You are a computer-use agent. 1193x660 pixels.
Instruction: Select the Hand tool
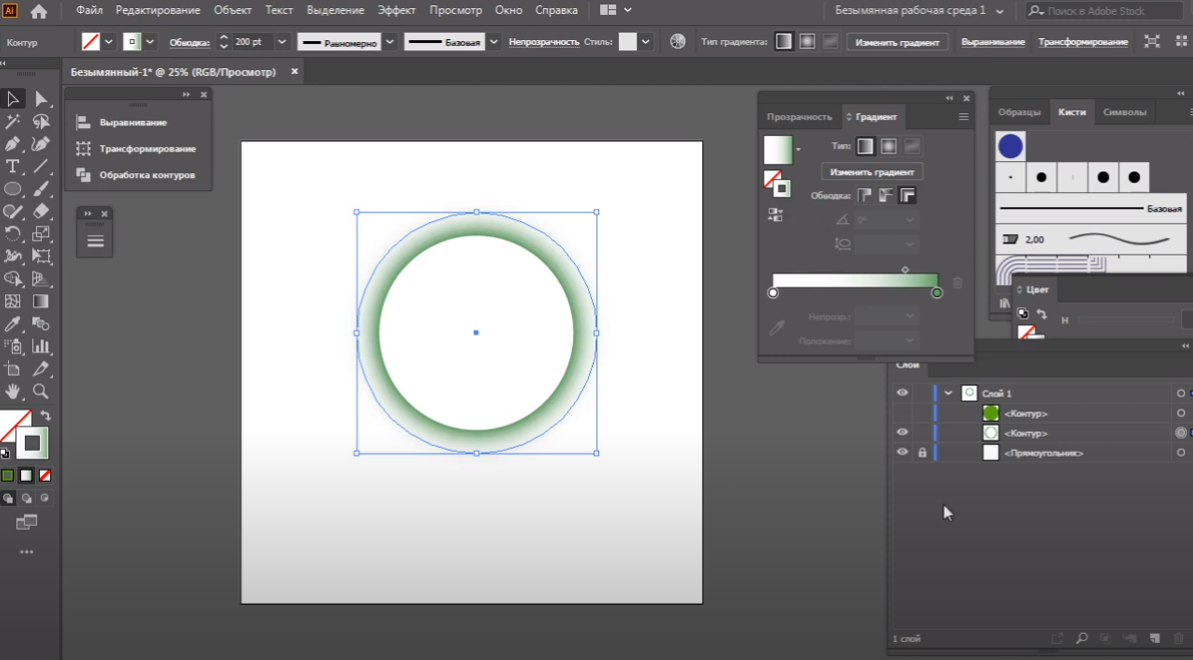click(x=13, y=392)
